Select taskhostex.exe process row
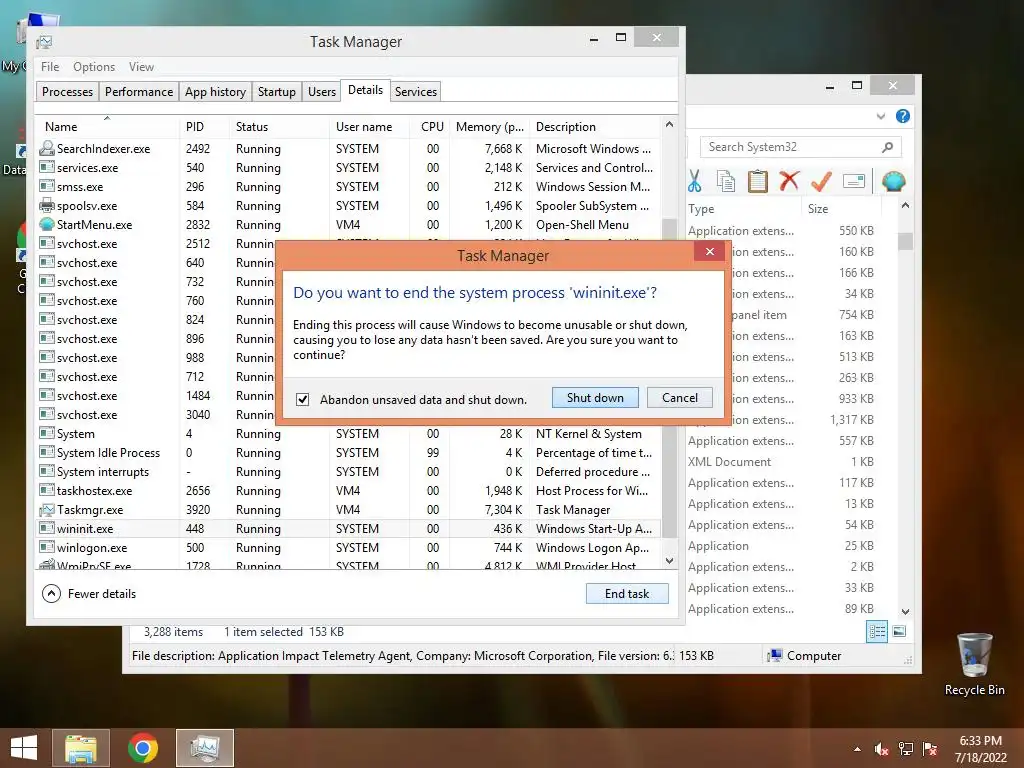 [349, 490]
